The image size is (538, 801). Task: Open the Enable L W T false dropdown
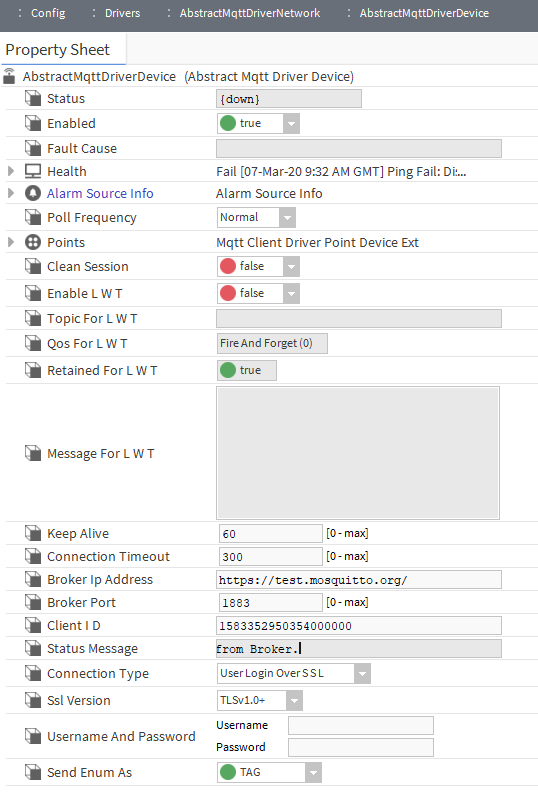[x=291, y=294]
